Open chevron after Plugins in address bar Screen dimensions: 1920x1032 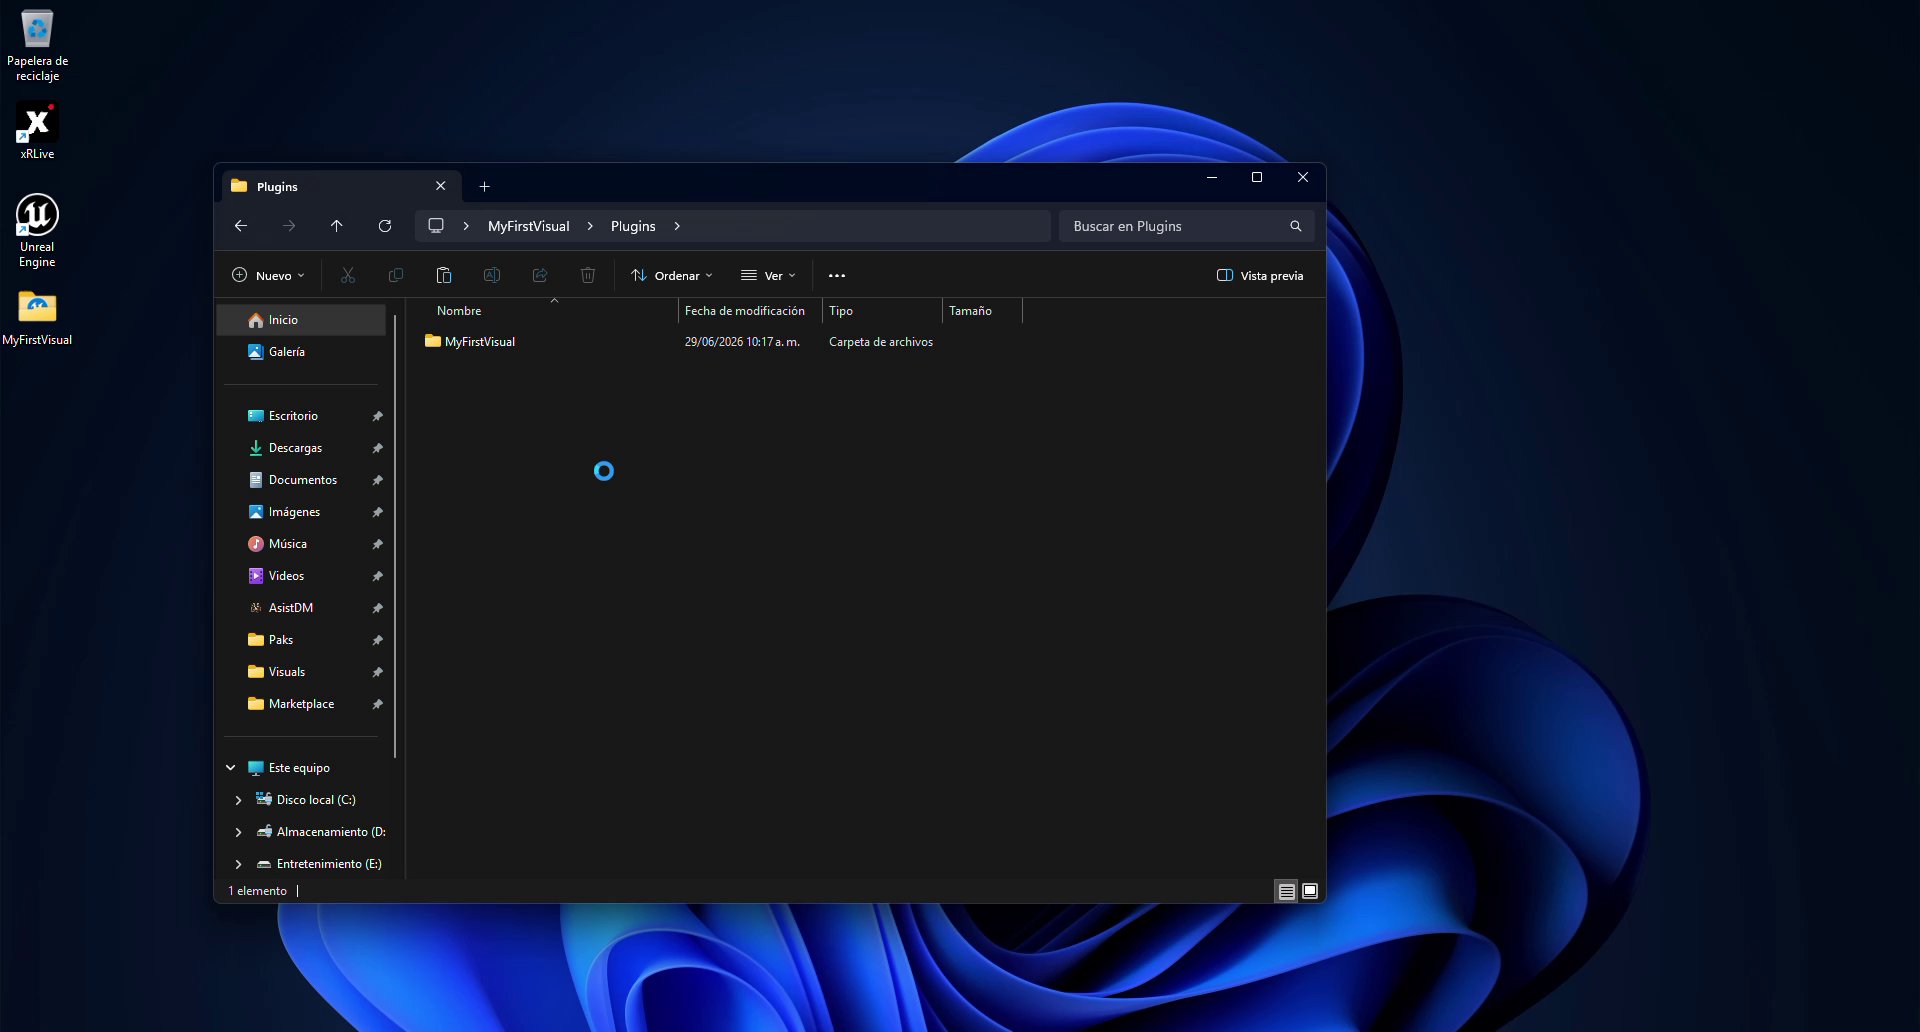pyautogui.click(x=677, y=226)
